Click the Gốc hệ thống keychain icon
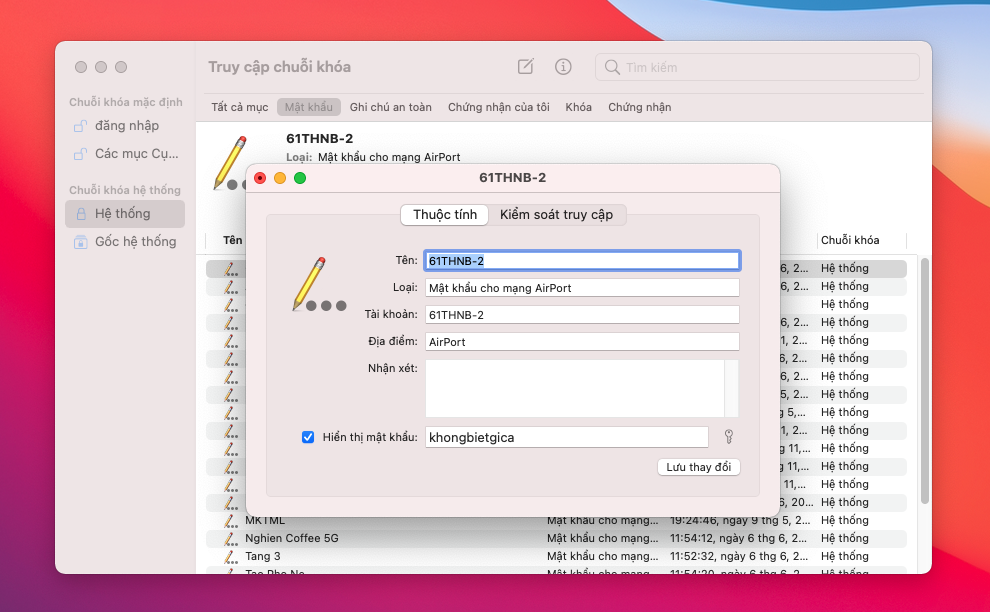 tap(81, 242)
